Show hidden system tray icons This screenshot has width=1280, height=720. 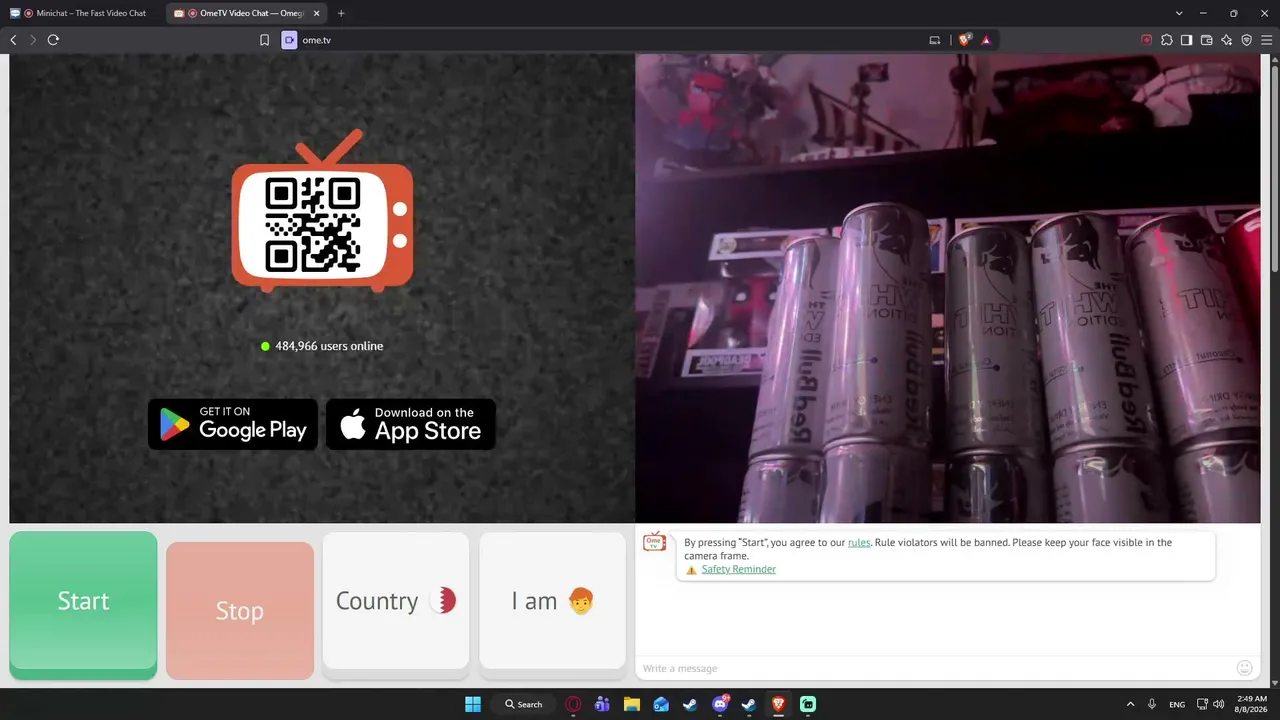point(1131,704)
